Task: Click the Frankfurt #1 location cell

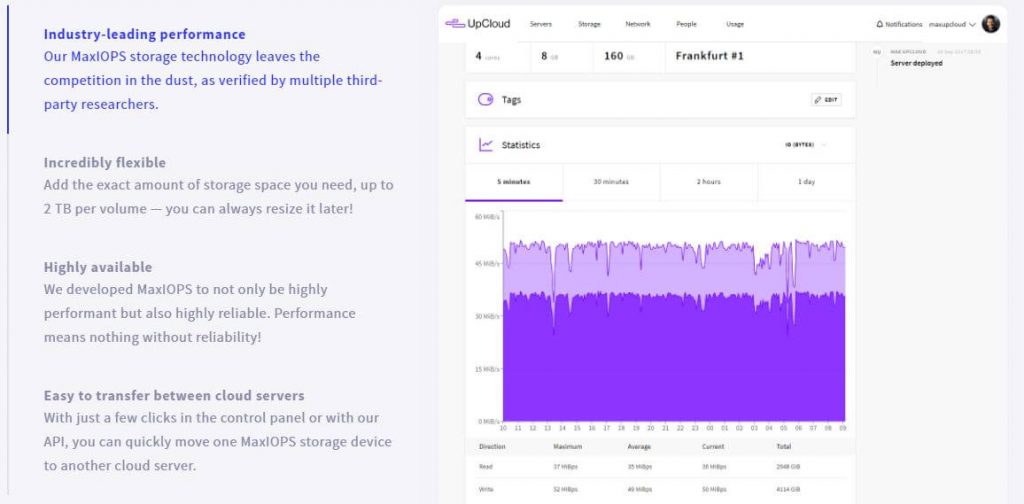Action: (710, 56)
